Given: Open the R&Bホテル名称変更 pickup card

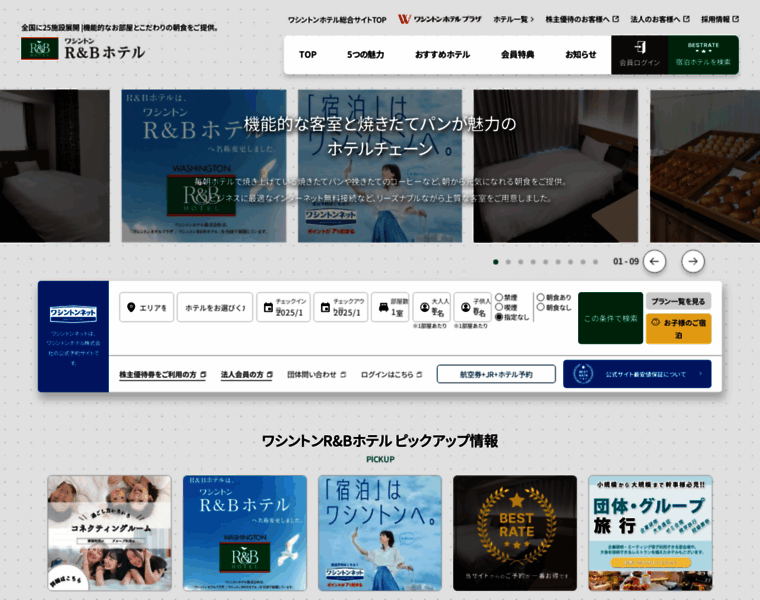Looking at the screenshot, I should click(x=245, y=533).
